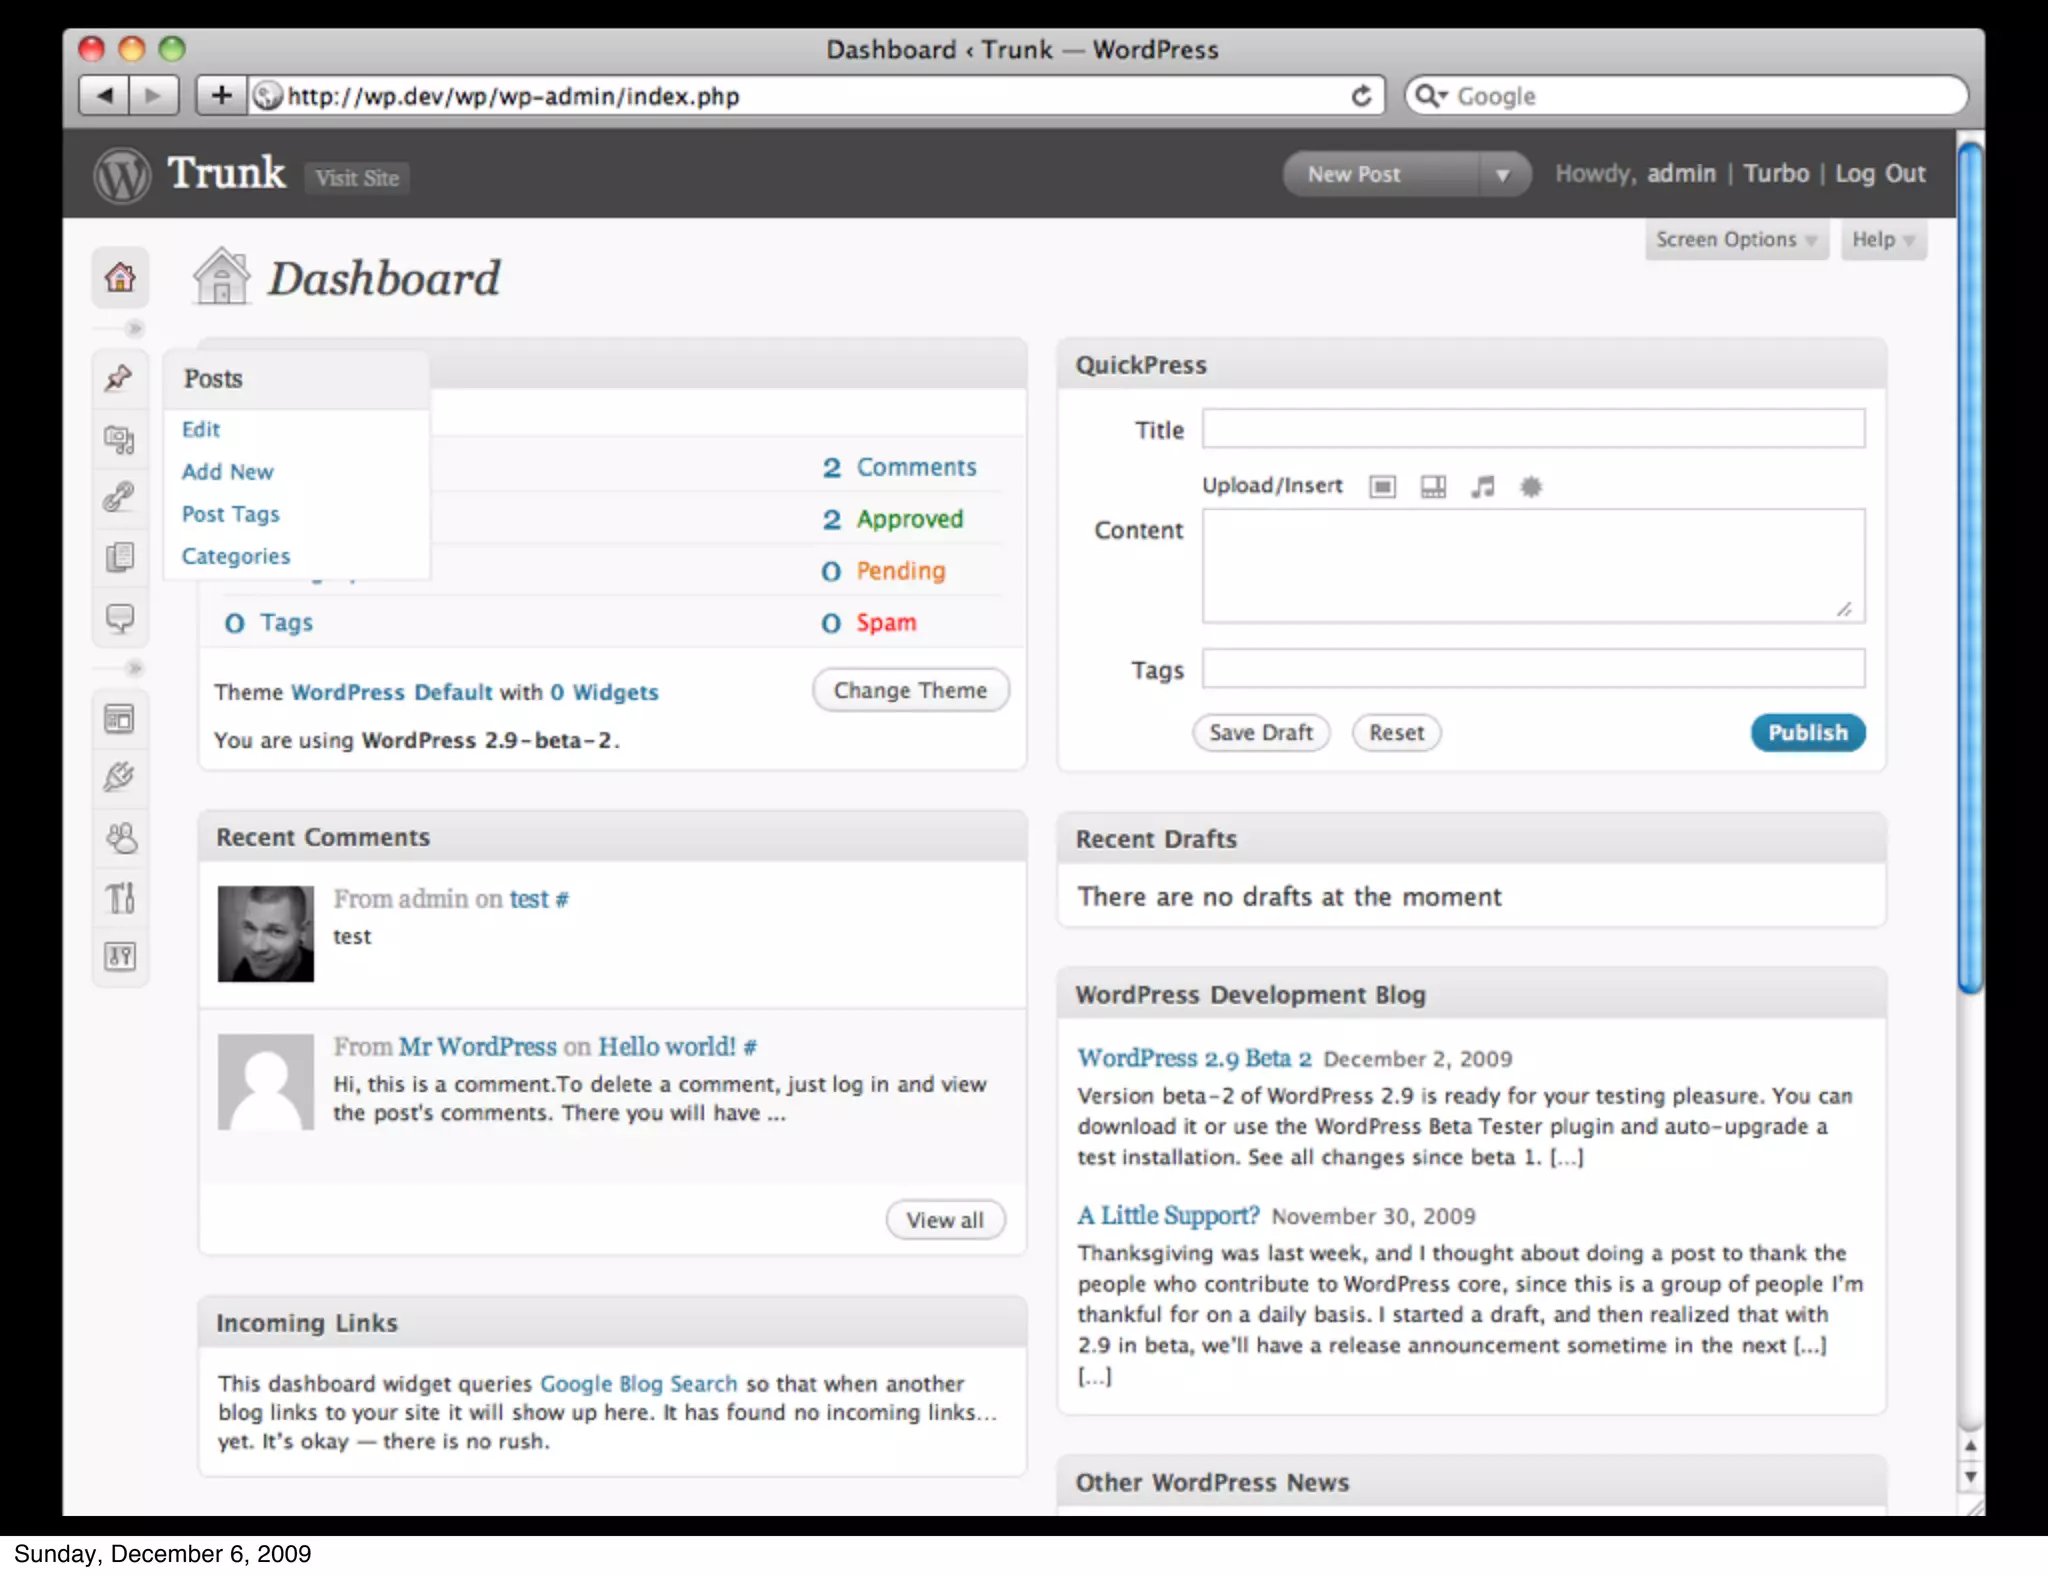This screenshot has width=2048, height=1576.
Task: Toggle the sidebar collapse arrow below Dashboard icon
Action: tap(134, 329)
